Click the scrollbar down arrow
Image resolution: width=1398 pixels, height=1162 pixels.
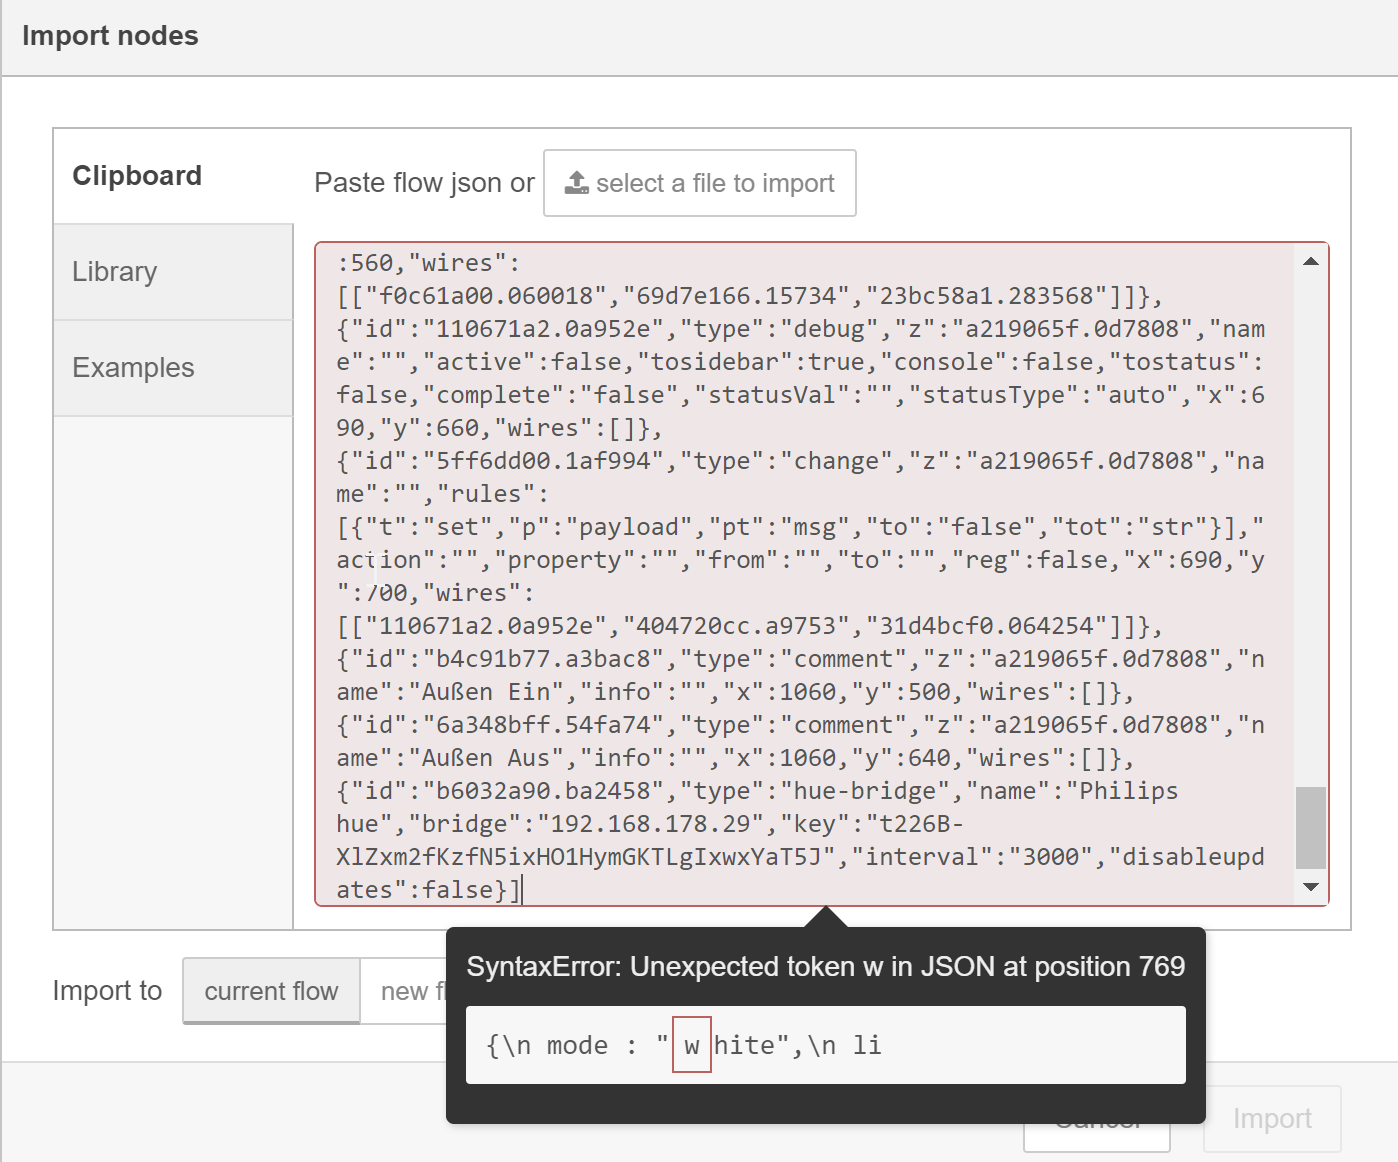coord(1310,886)
